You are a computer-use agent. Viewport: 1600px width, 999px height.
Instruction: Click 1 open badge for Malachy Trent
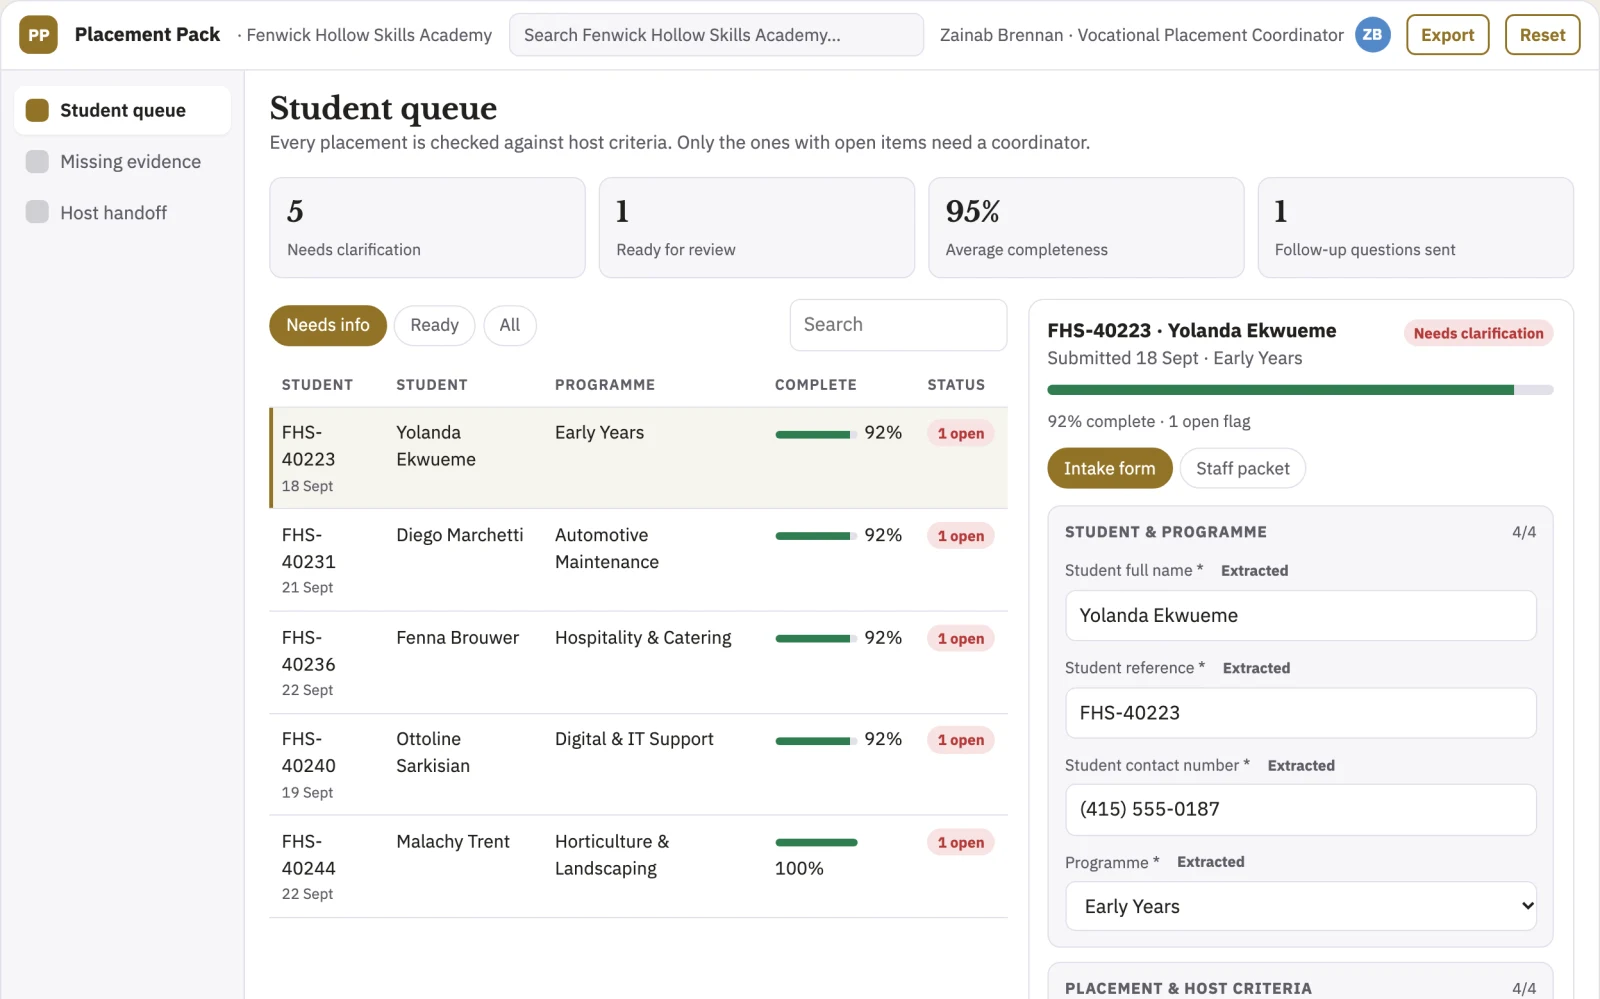pyautogui.click(x=960, y=843)
